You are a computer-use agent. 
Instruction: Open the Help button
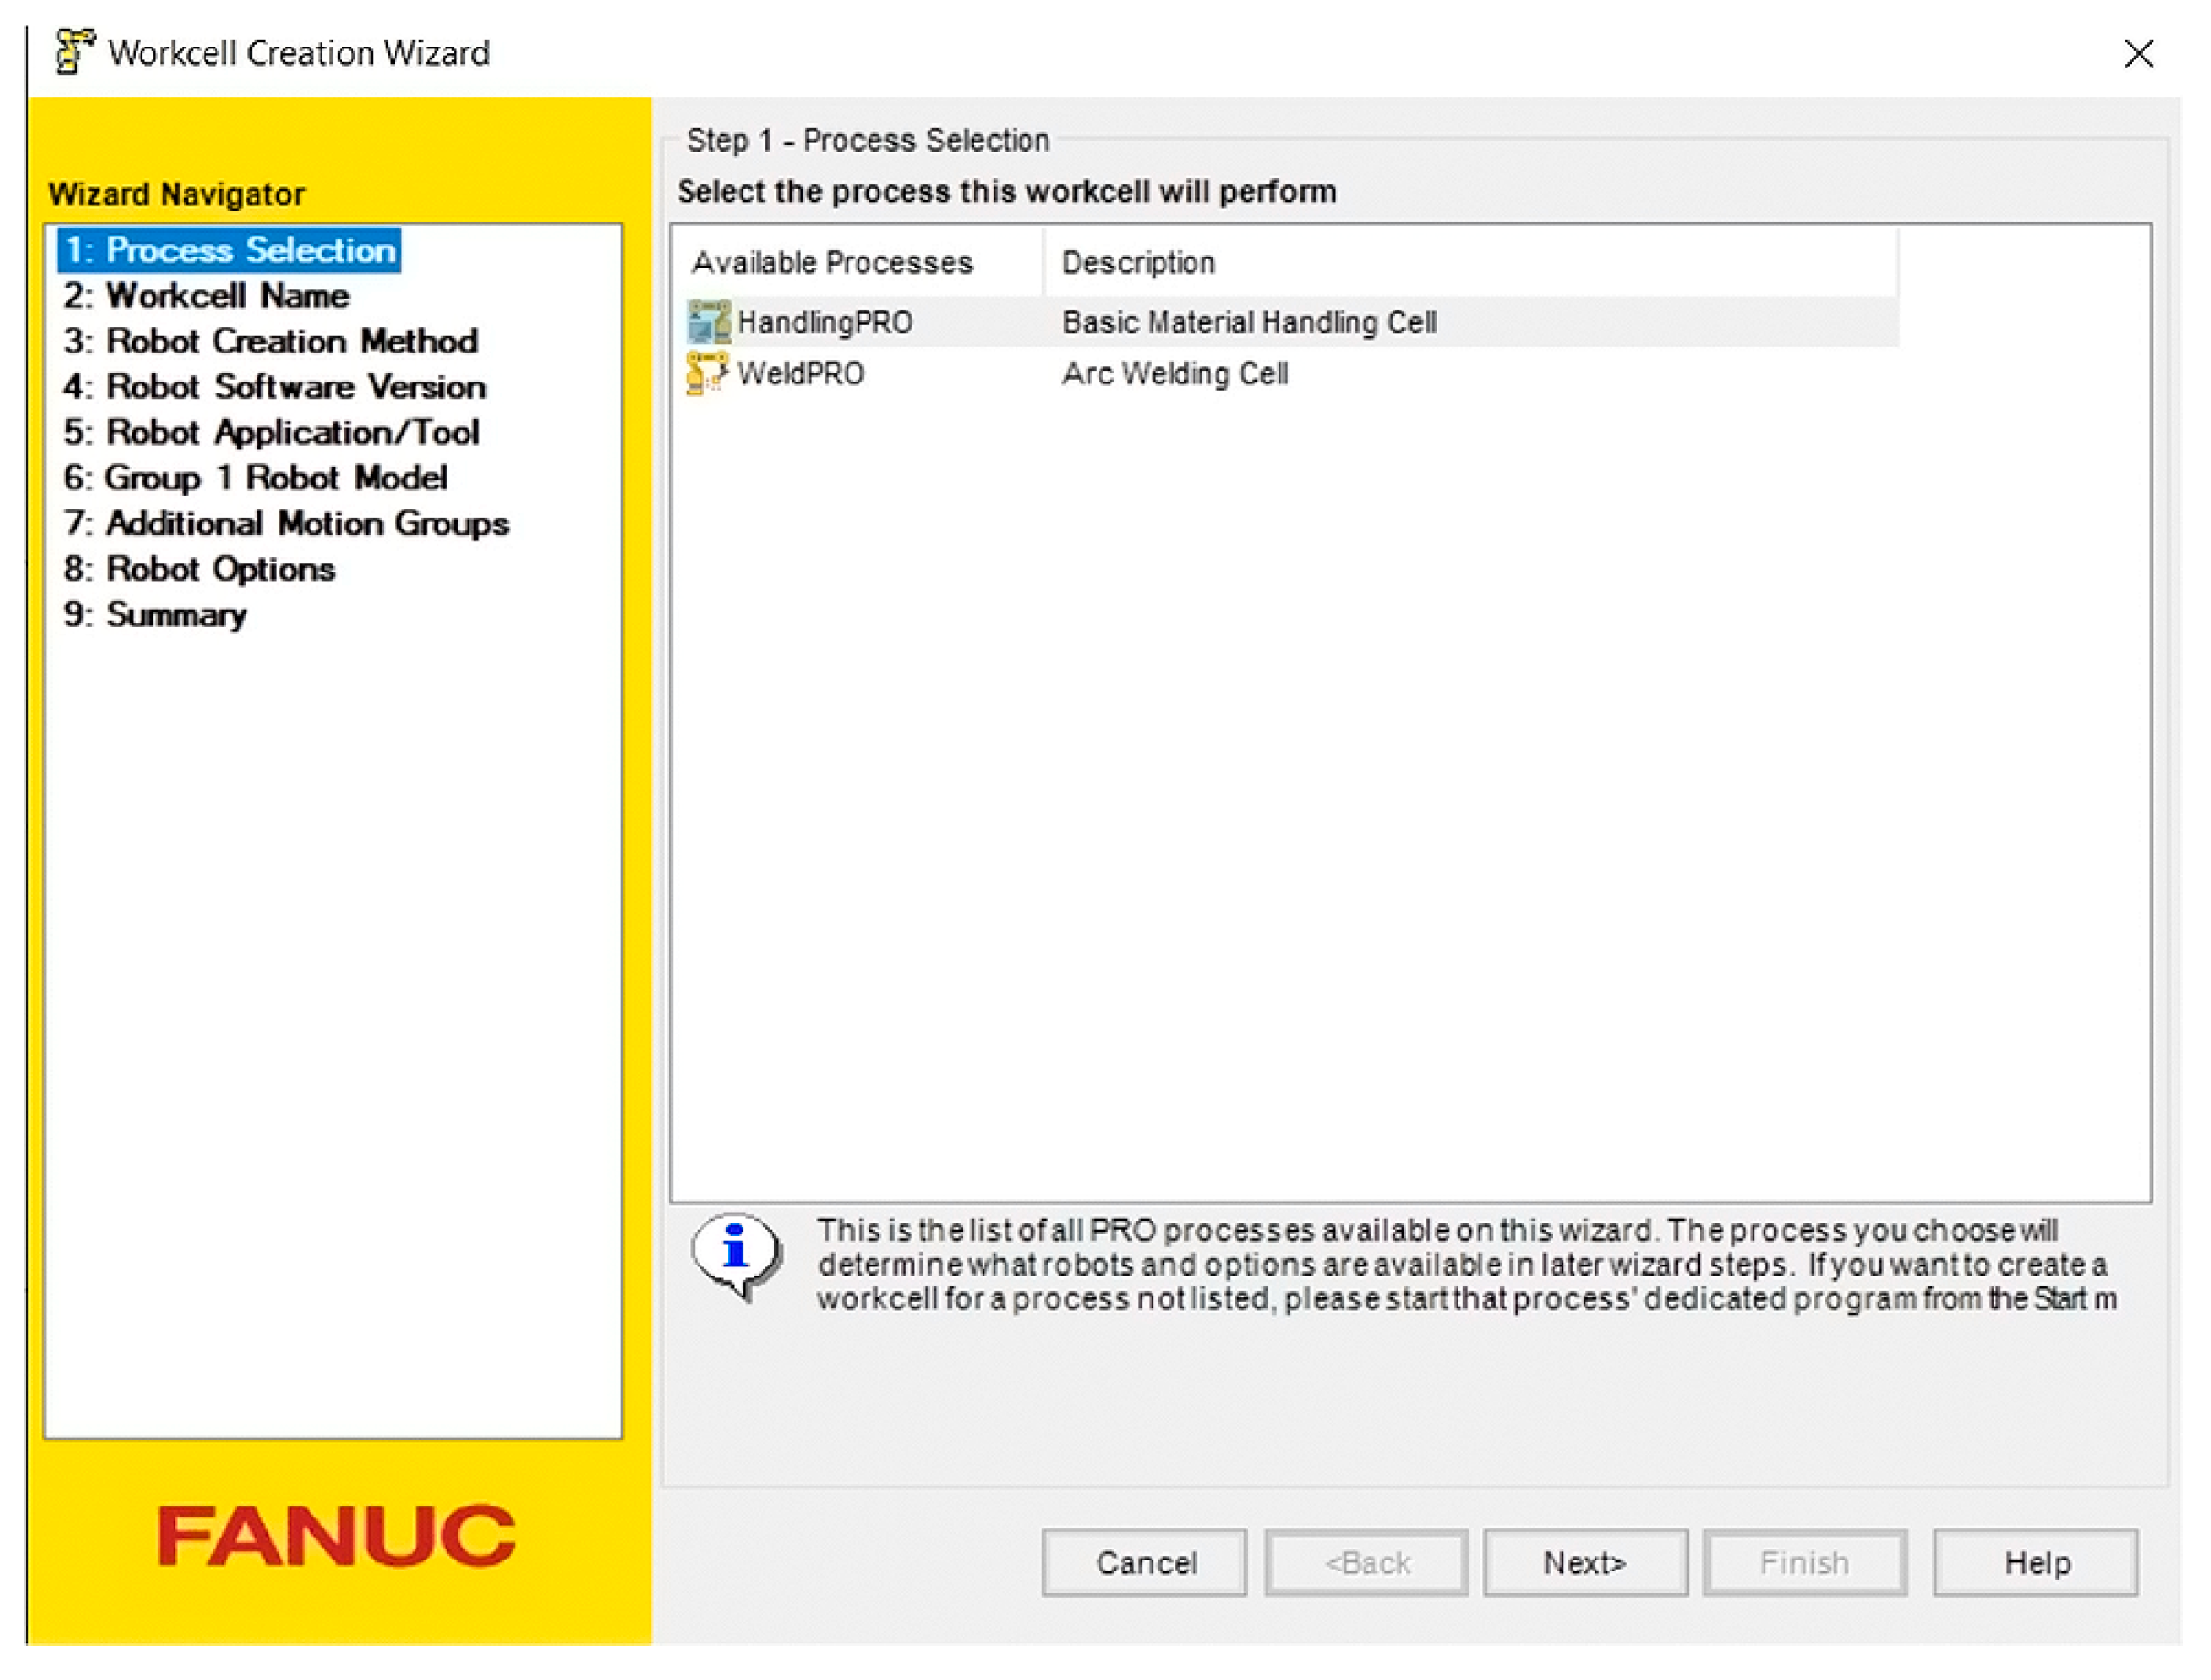point(2035,1562)
